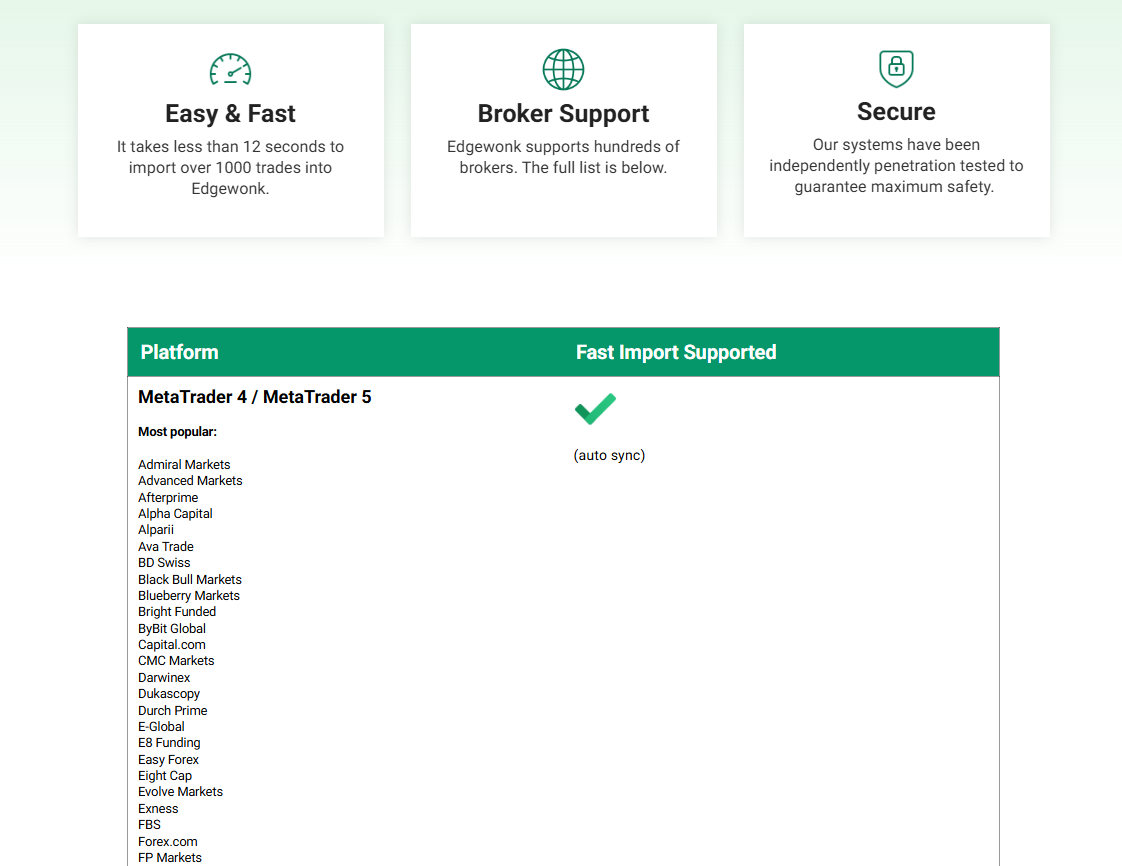Select Evolve Markets in broker list
Viewport: 1122px width, 866px height.
click(x=180, y=792)
